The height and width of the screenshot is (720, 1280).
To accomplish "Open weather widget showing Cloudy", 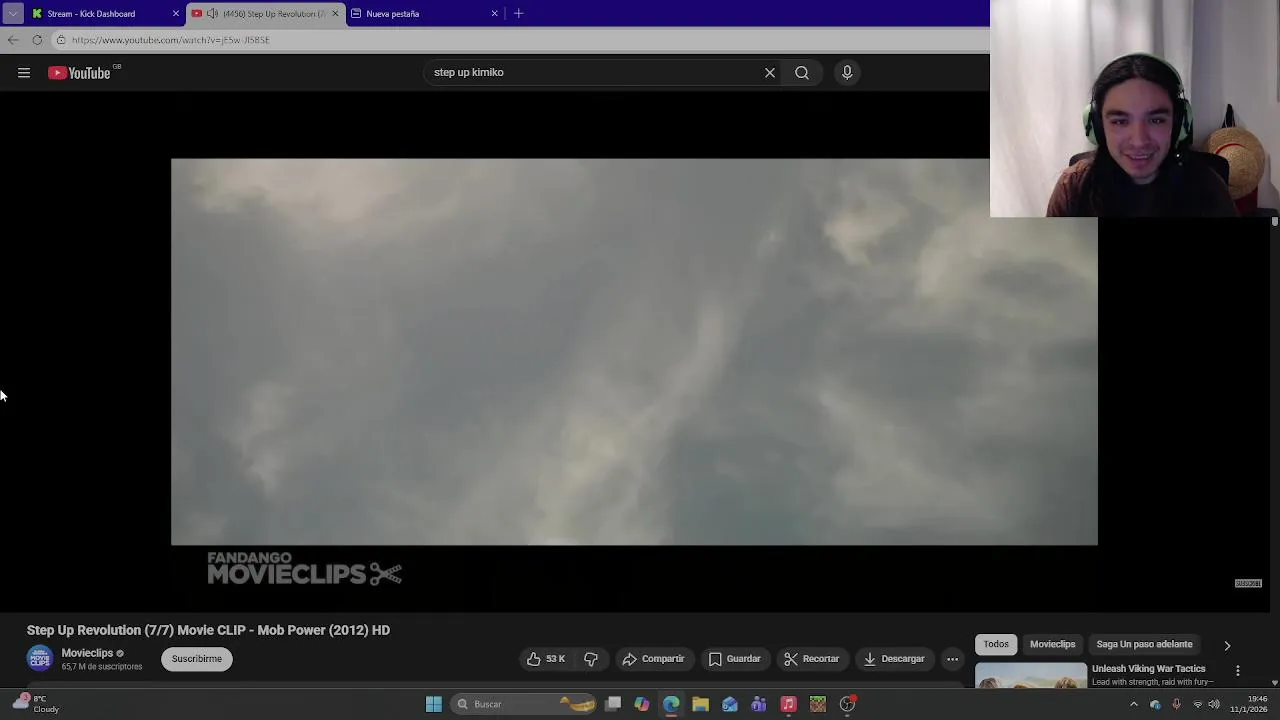I will (36, 704).
